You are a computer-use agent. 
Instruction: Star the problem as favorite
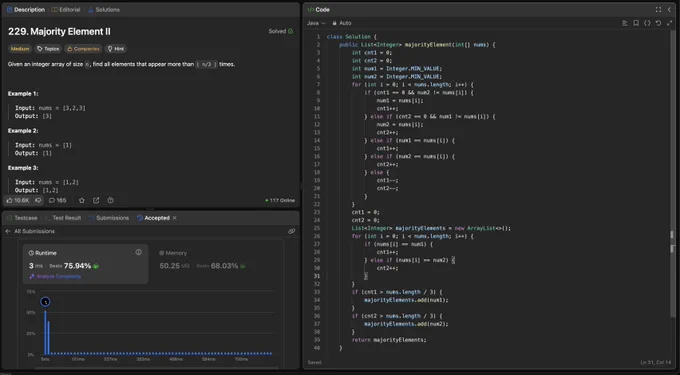coord(82,200)
